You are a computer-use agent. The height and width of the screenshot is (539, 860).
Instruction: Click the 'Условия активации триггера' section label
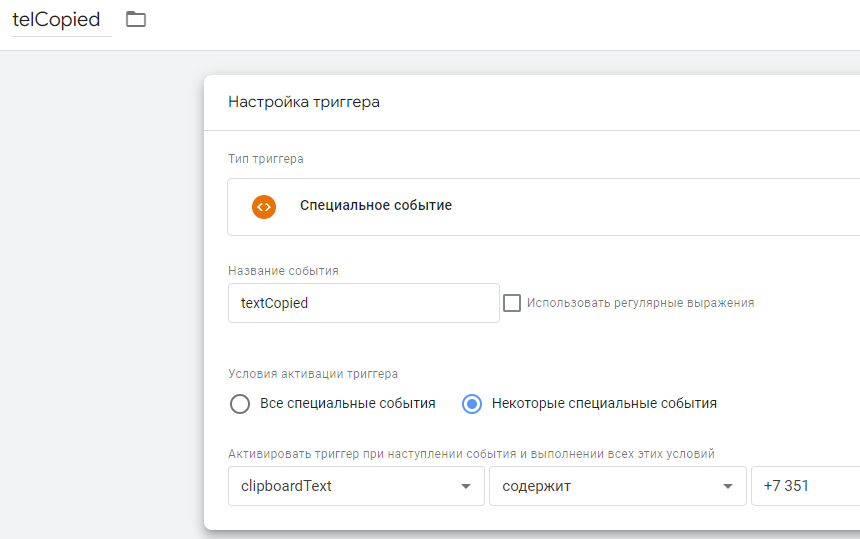313,374
